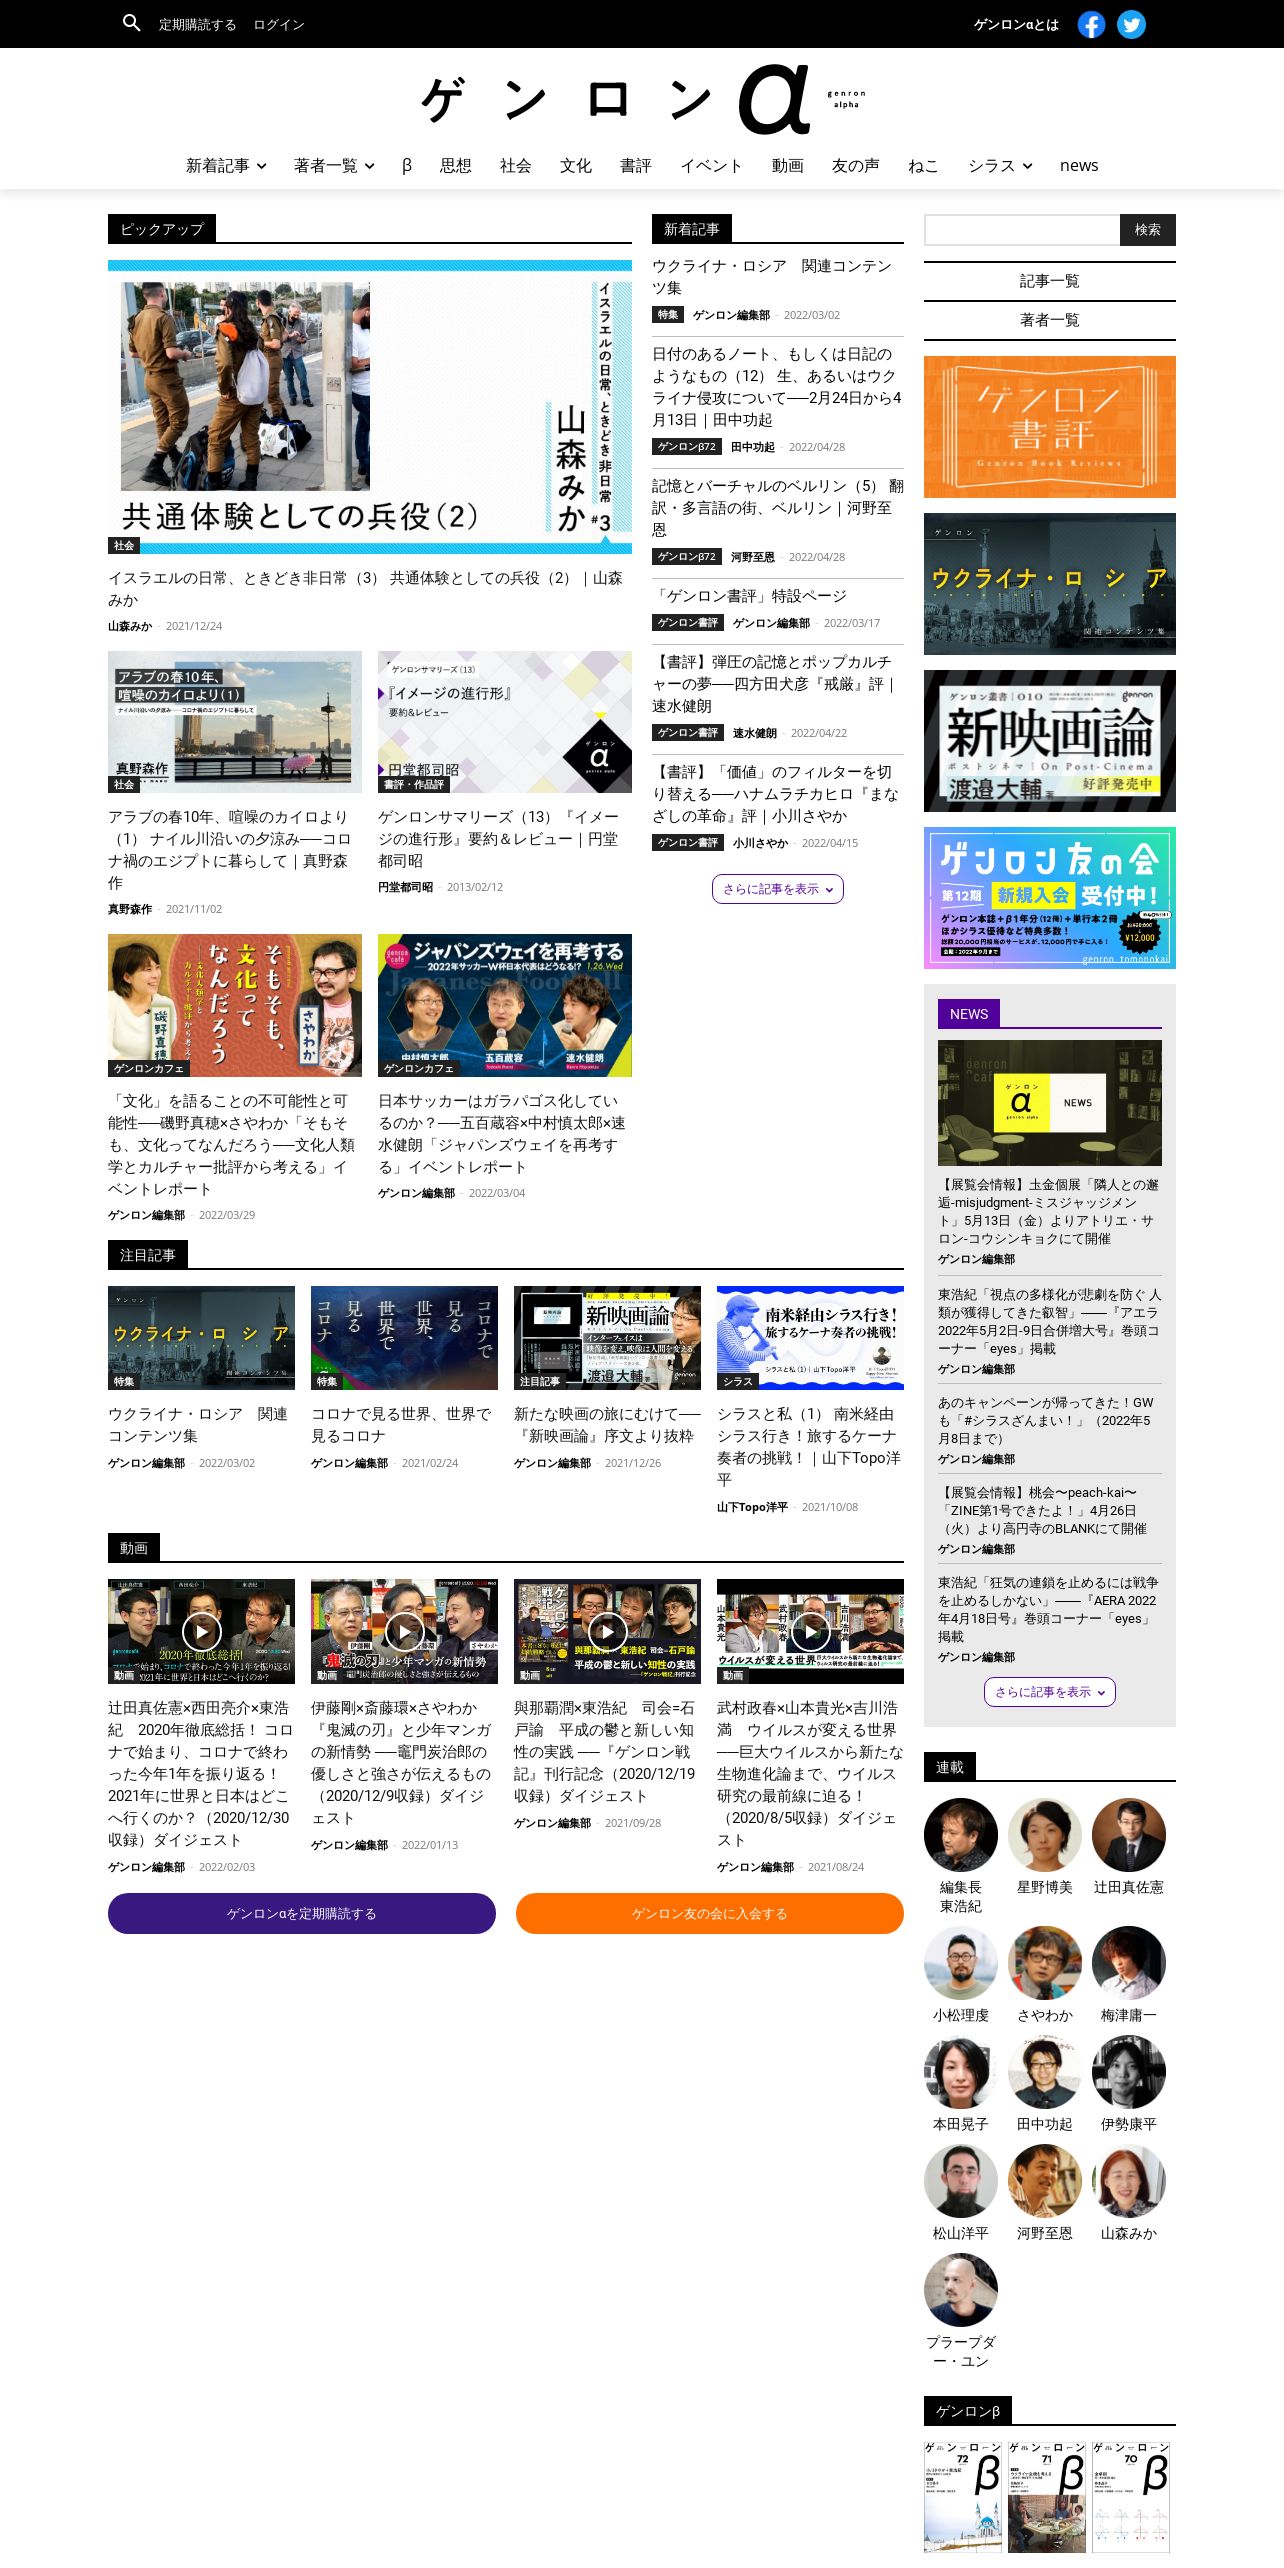Image resolution: width=1284 pixels, height=2568 pixels.
Task: Play the 鬼滅の刃 video thumbnail
Action: click(404, 1631)
